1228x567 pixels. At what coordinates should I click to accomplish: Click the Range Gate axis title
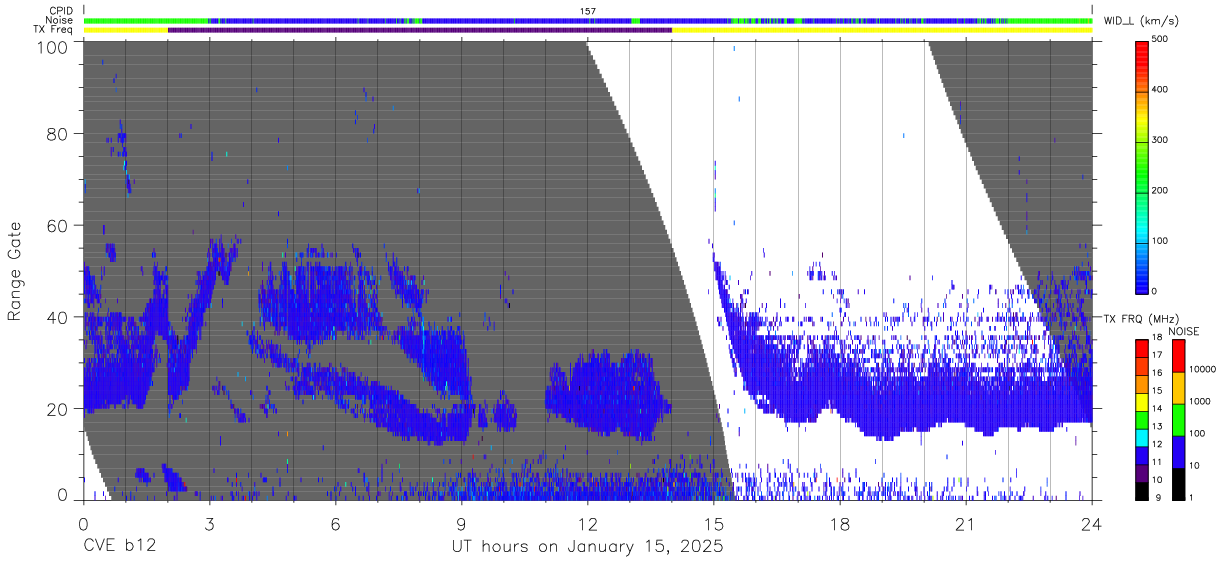click(x=15, y=270)
